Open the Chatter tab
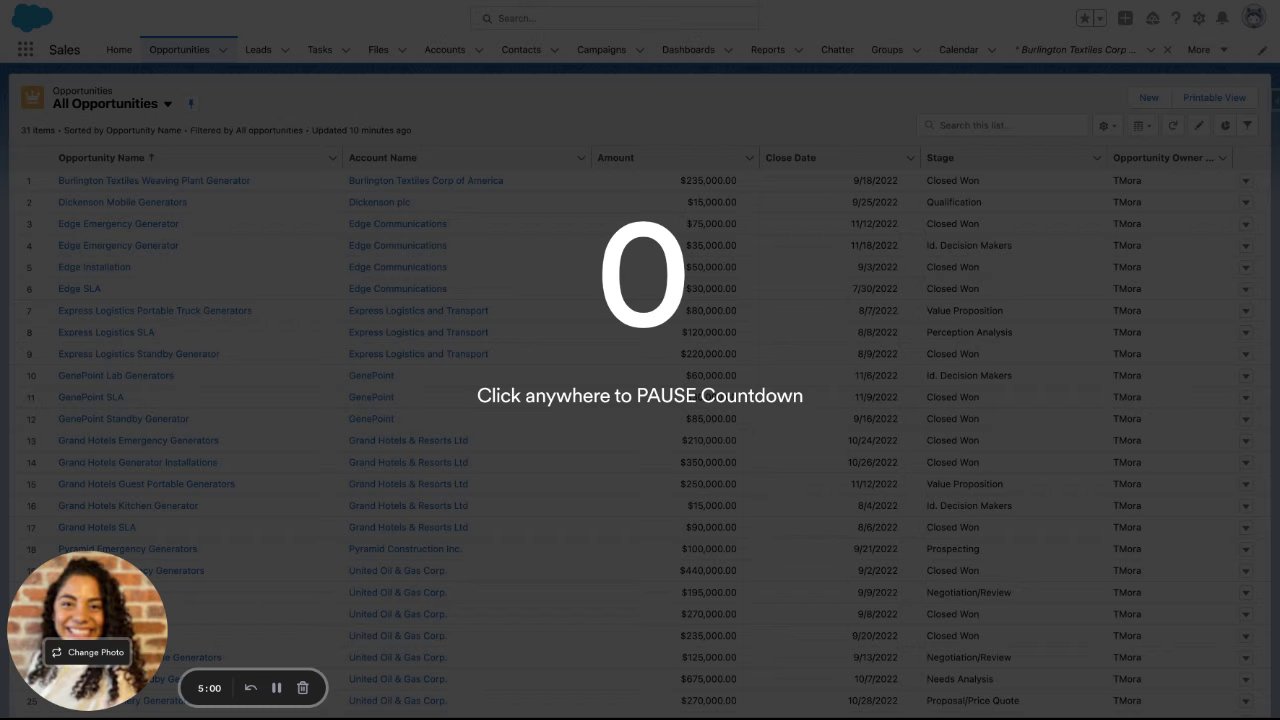The height and width of the screenshot is (720, 1280). click(837, 50)
